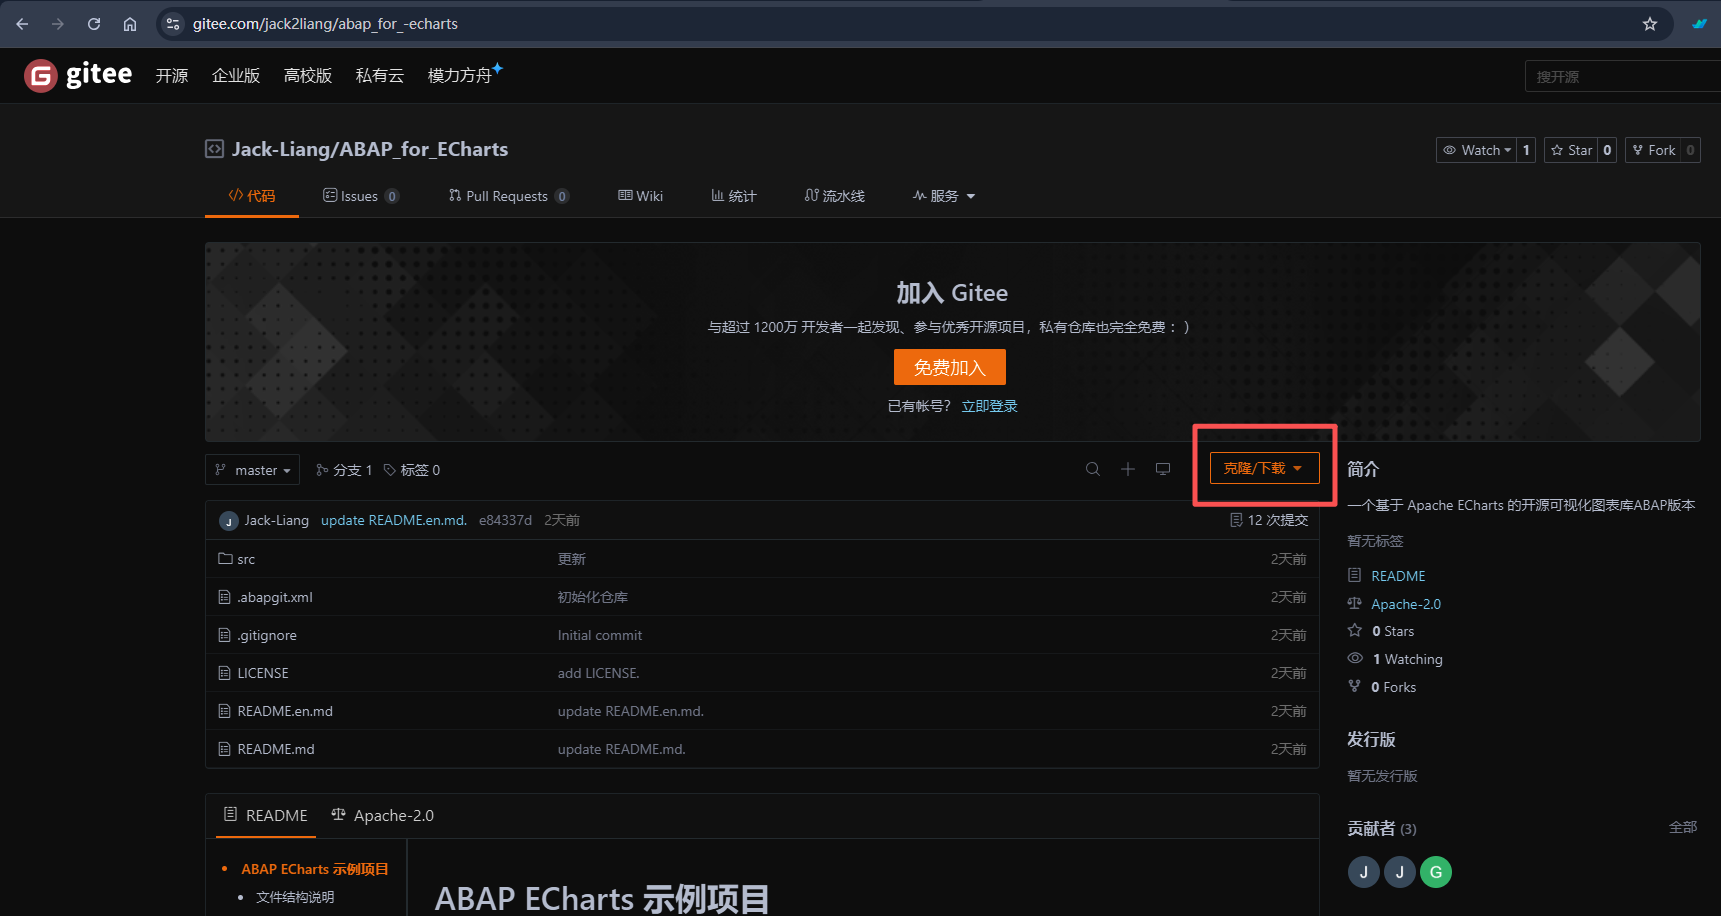The width and height of the screenshot is (1721, 916).
Task: Click the Gitee logo in header
Action: (x=78, y=75)
